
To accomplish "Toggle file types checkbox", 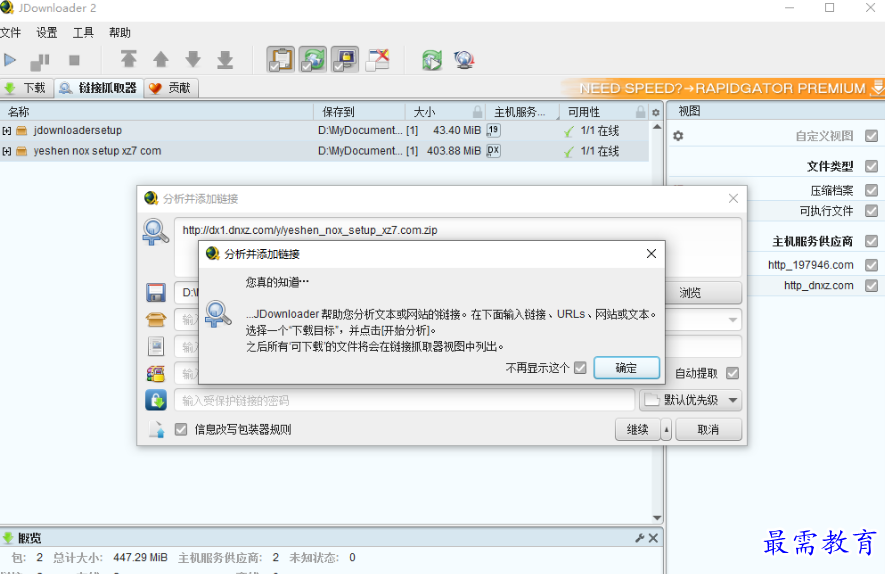I will coord(871,166).
